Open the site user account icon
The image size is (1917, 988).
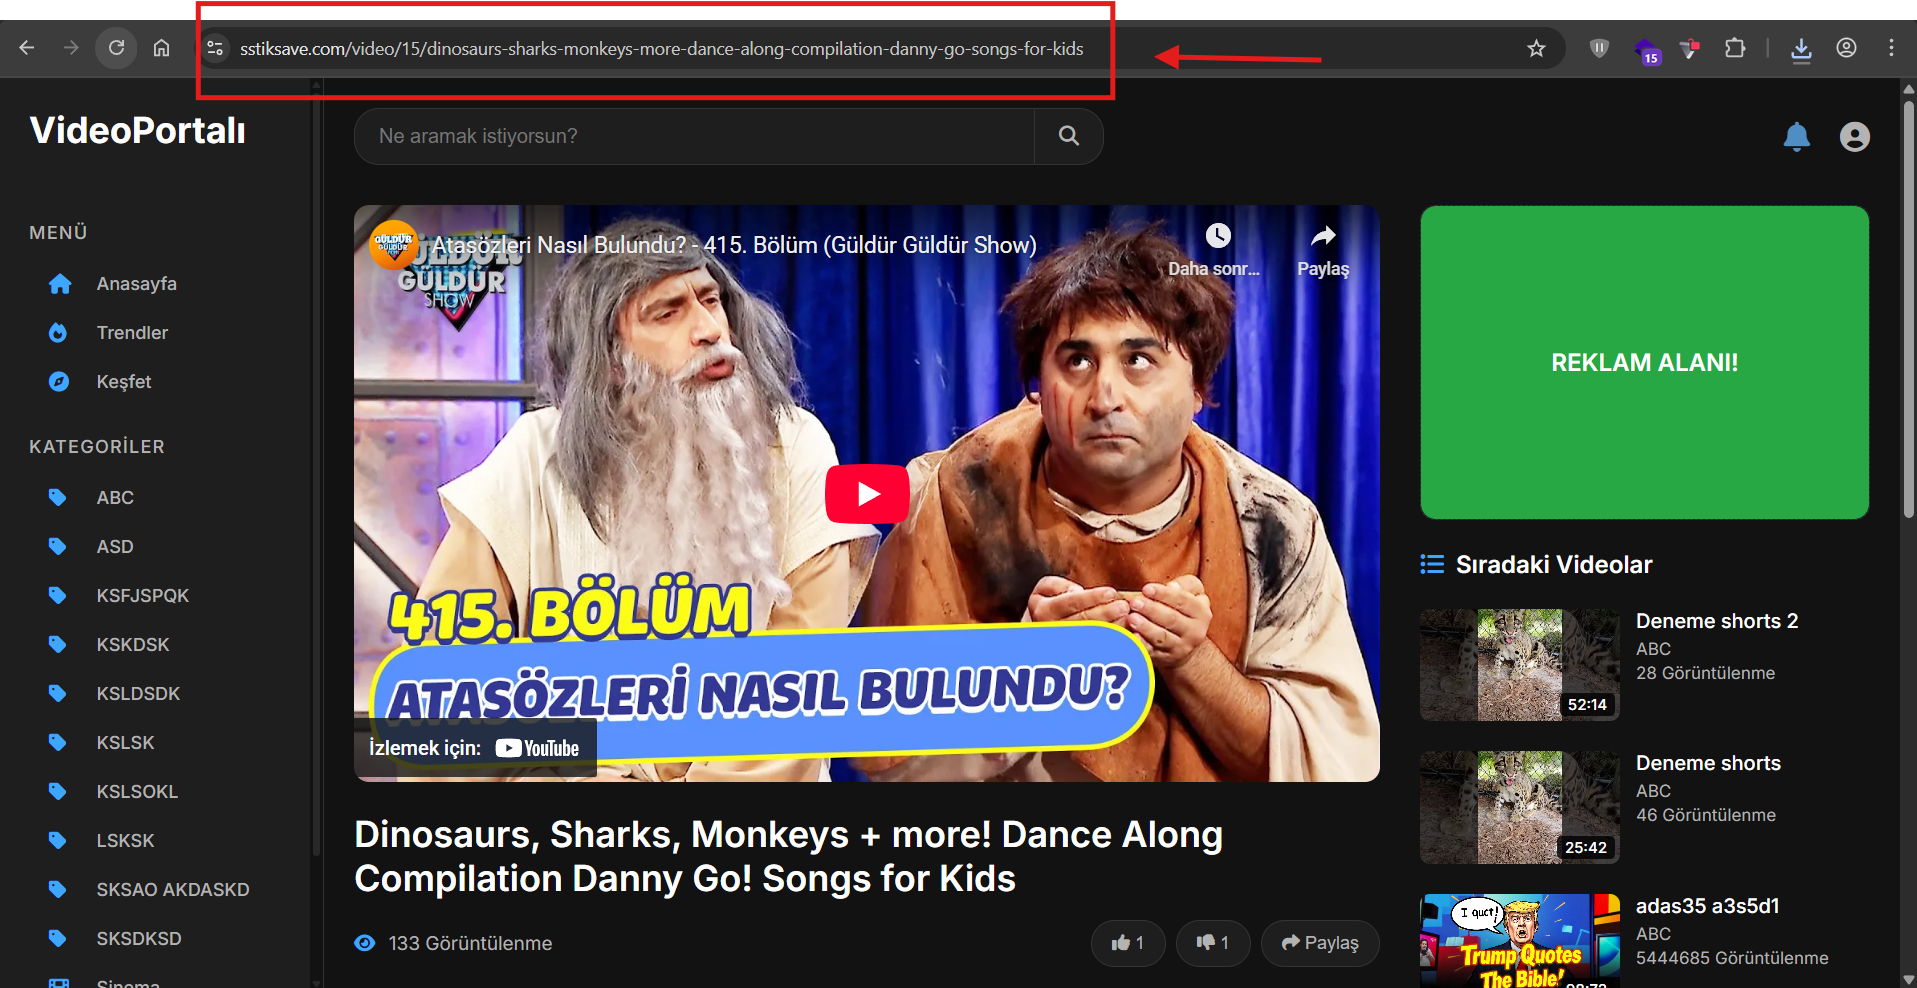click(1855, 136)
